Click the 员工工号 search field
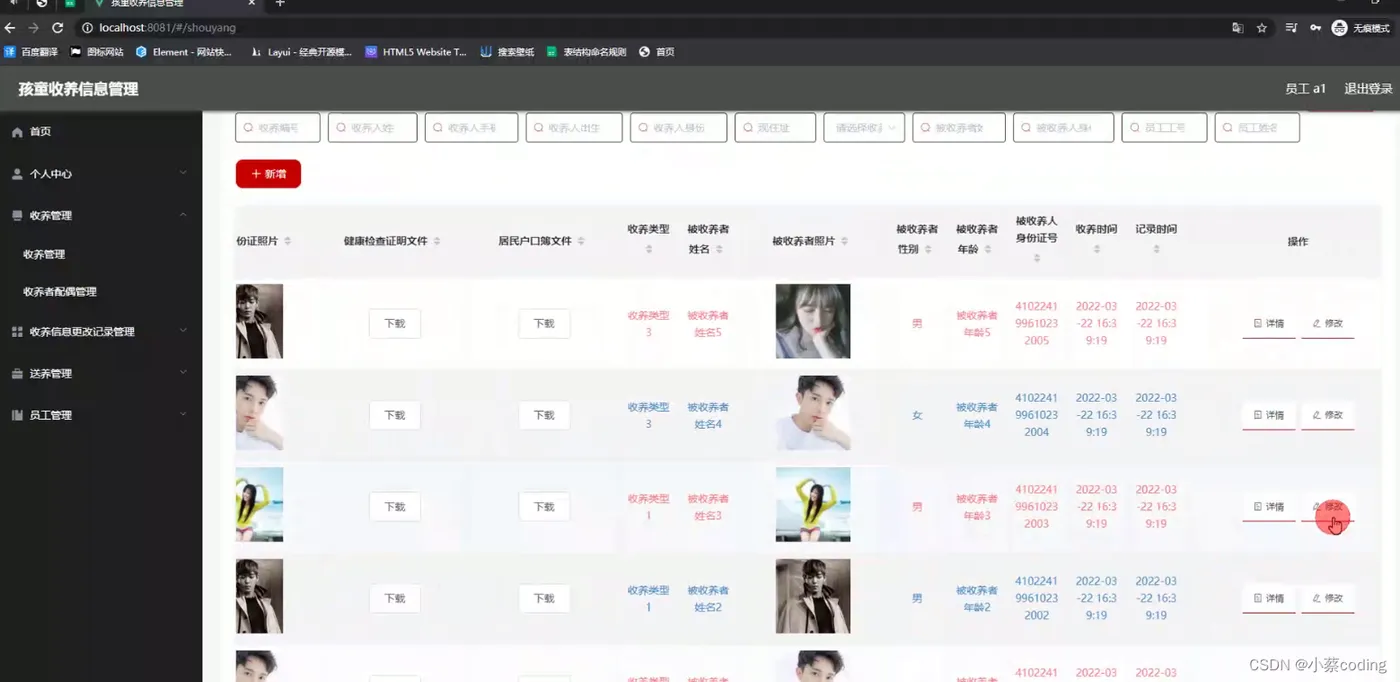 point(1164,128)
